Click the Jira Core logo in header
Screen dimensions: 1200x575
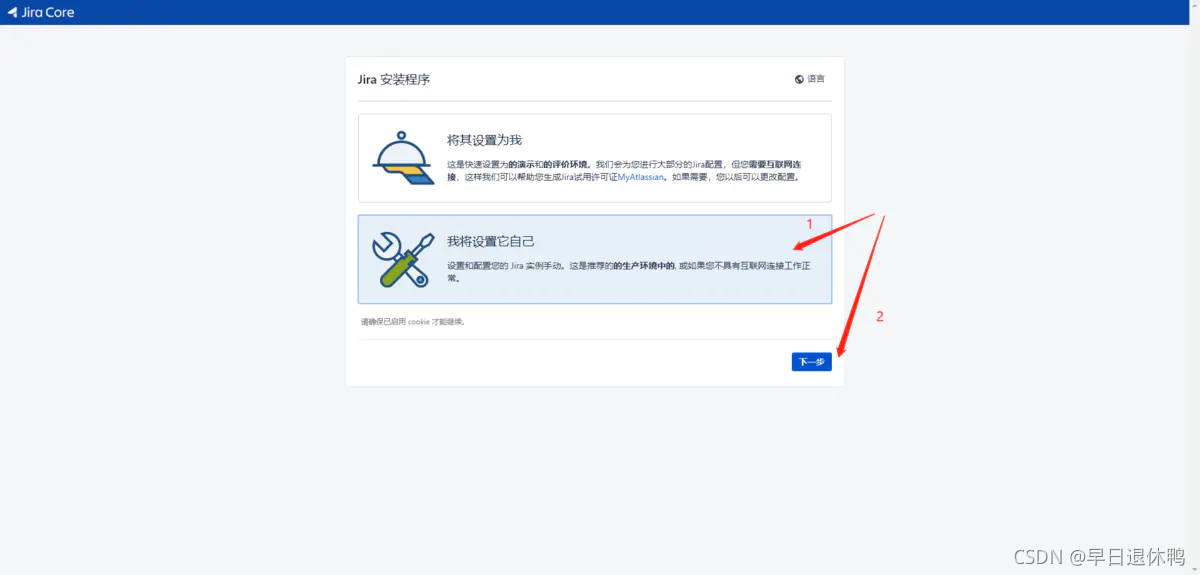[41, 12]
